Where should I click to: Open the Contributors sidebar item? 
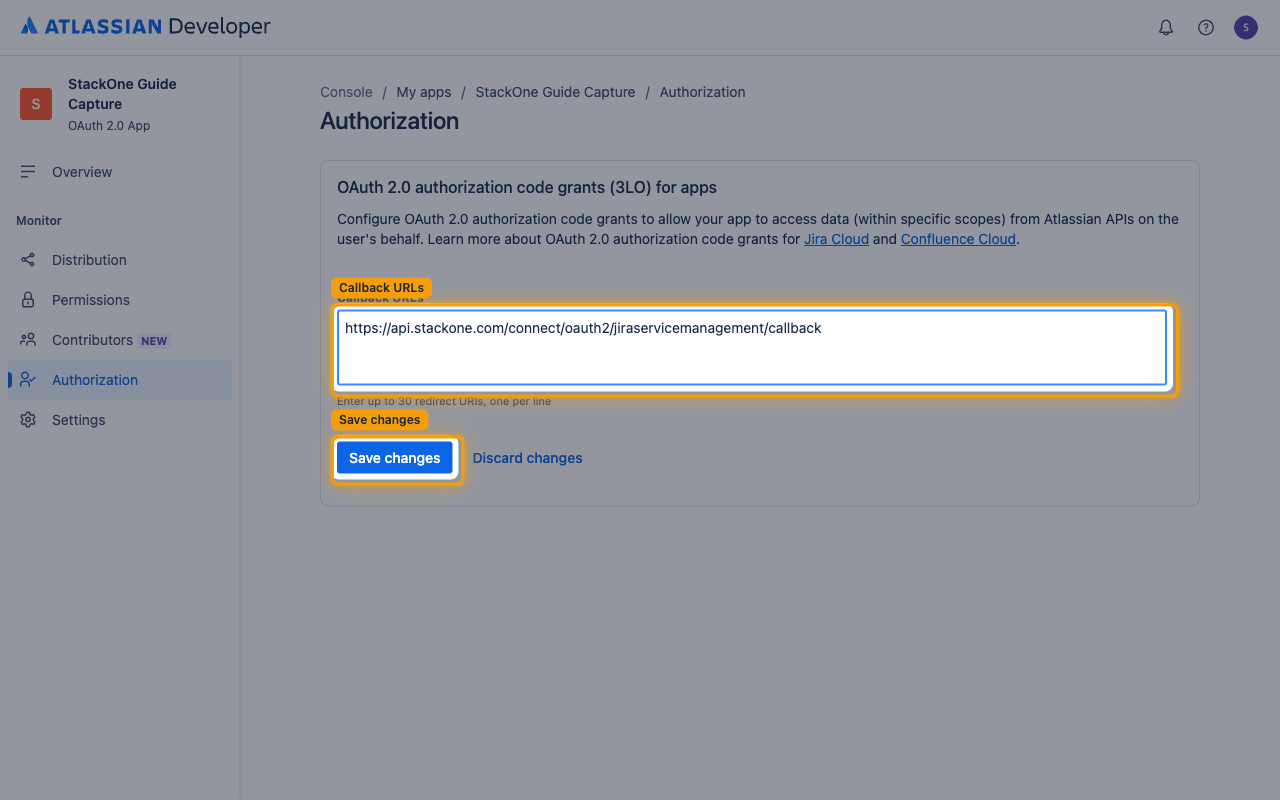click(120, 340)
